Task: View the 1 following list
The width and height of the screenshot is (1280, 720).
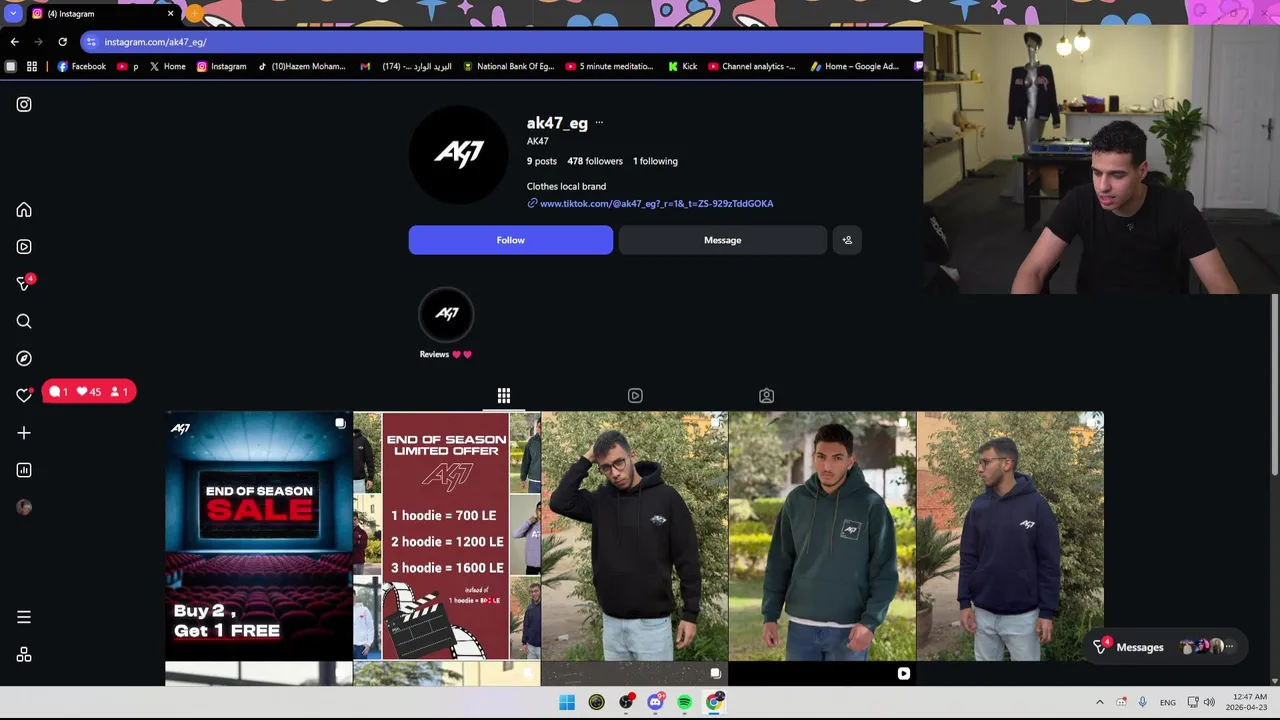Action: coord(655,161)
